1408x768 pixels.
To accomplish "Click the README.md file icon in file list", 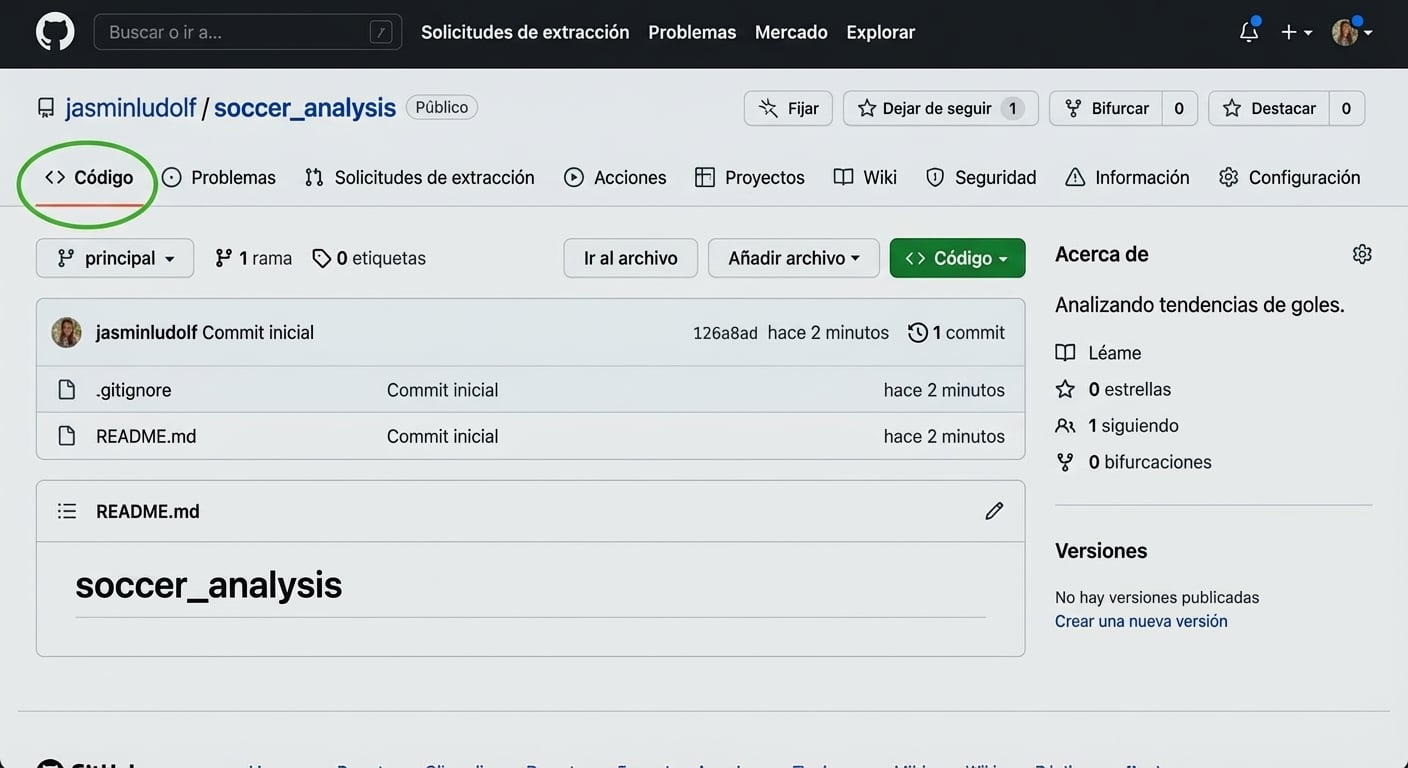I will [x=67, y=436].
